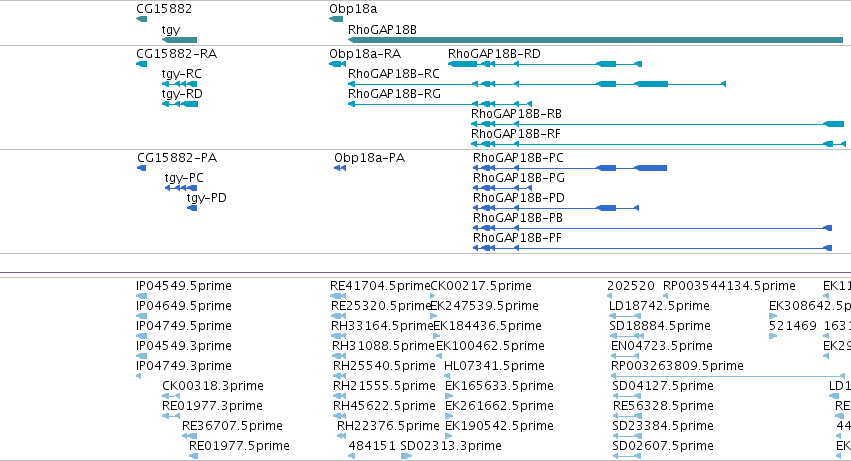The height and width of the screenshot is (461, 851).
Task: Open the RhoGAP18B gene label
Action: 382,29
